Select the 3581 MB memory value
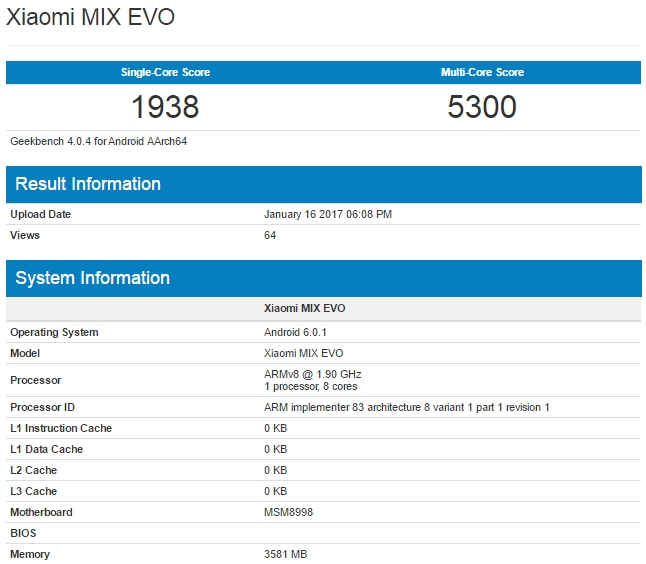646x564 pixels. [286, 554]
